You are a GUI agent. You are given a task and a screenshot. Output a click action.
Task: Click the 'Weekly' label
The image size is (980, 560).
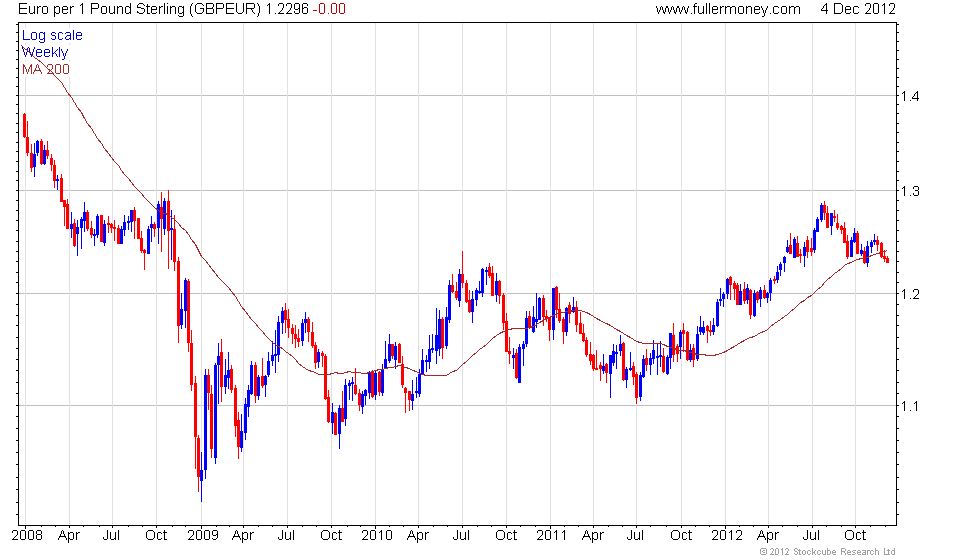click(45, 52)
